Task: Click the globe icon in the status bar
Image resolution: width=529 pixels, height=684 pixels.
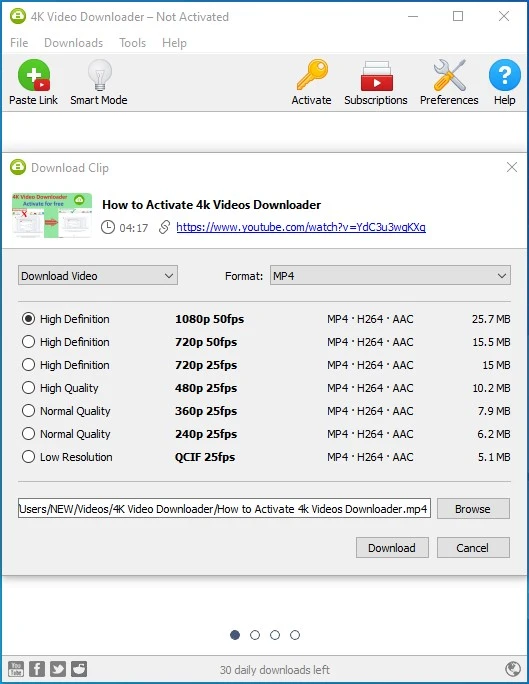Action: coord(512,668)
